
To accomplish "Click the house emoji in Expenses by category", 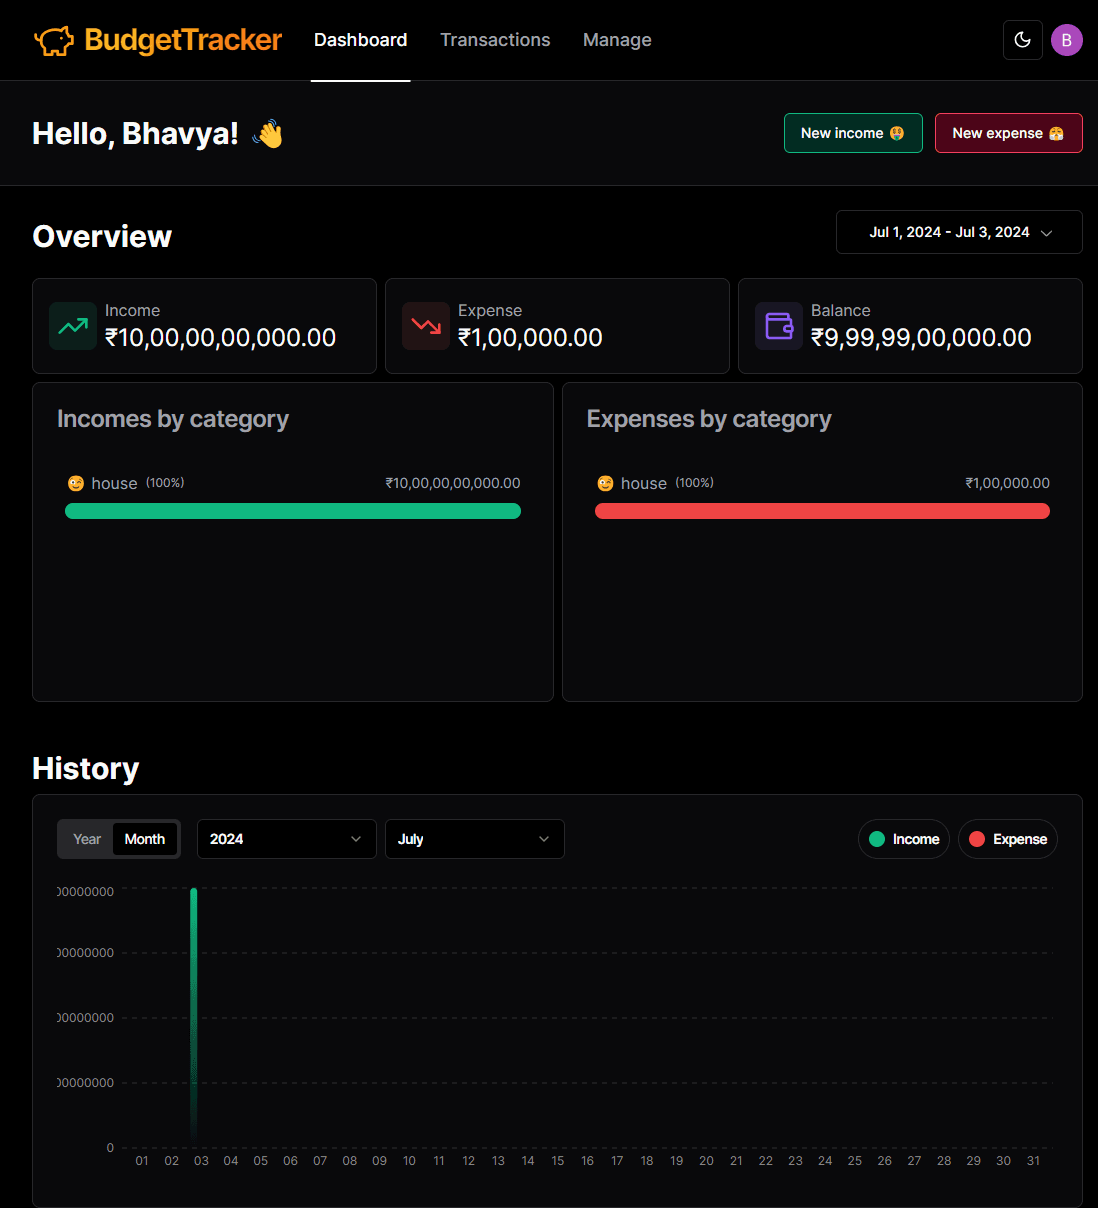I will (x=605, y=482).
